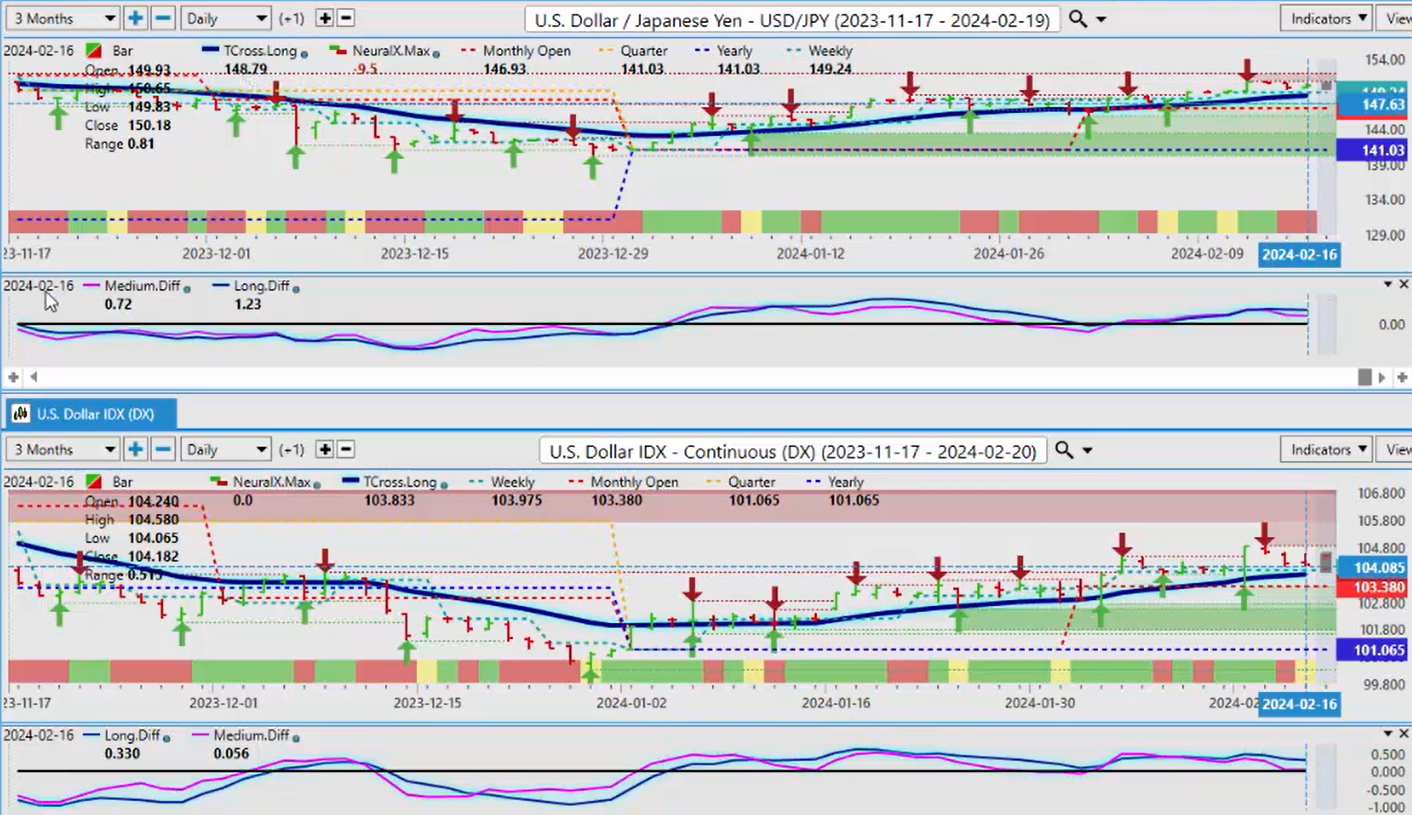Open the 3 Months range dropdown on the USD/JPY chart

(x=63, y=18)
